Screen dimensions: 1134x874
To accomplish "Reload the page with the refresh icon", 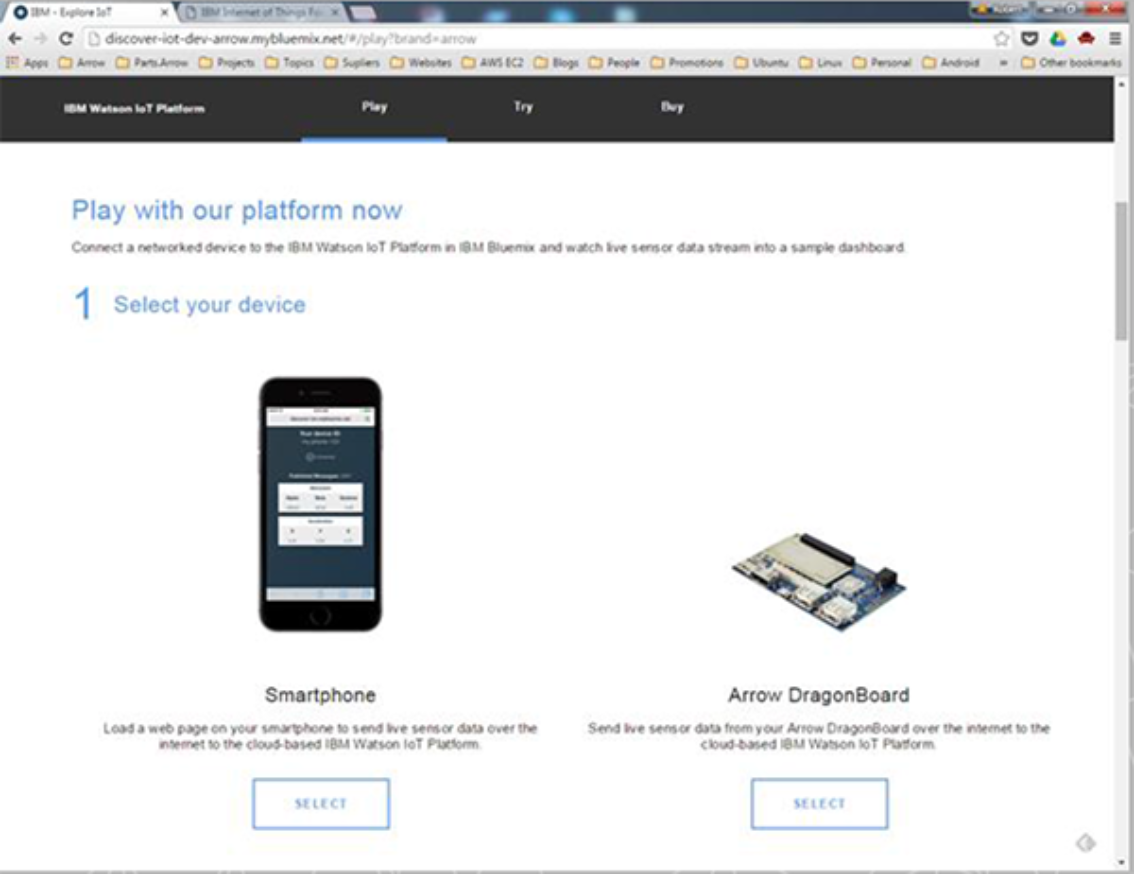I will [66, 39].
